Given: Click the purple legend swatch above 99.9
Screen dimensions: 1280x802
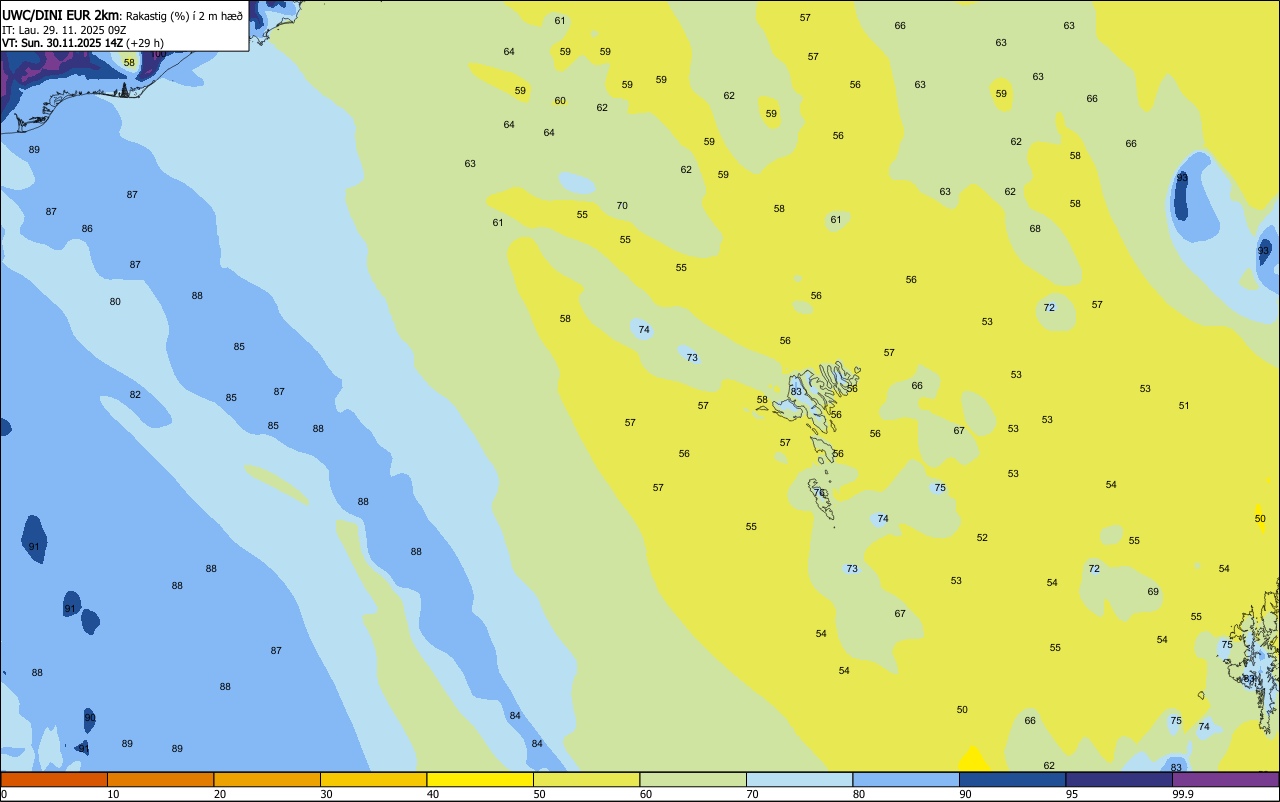Looking at the screenshot, I should pyautogui.click(x=1226, y=779).
